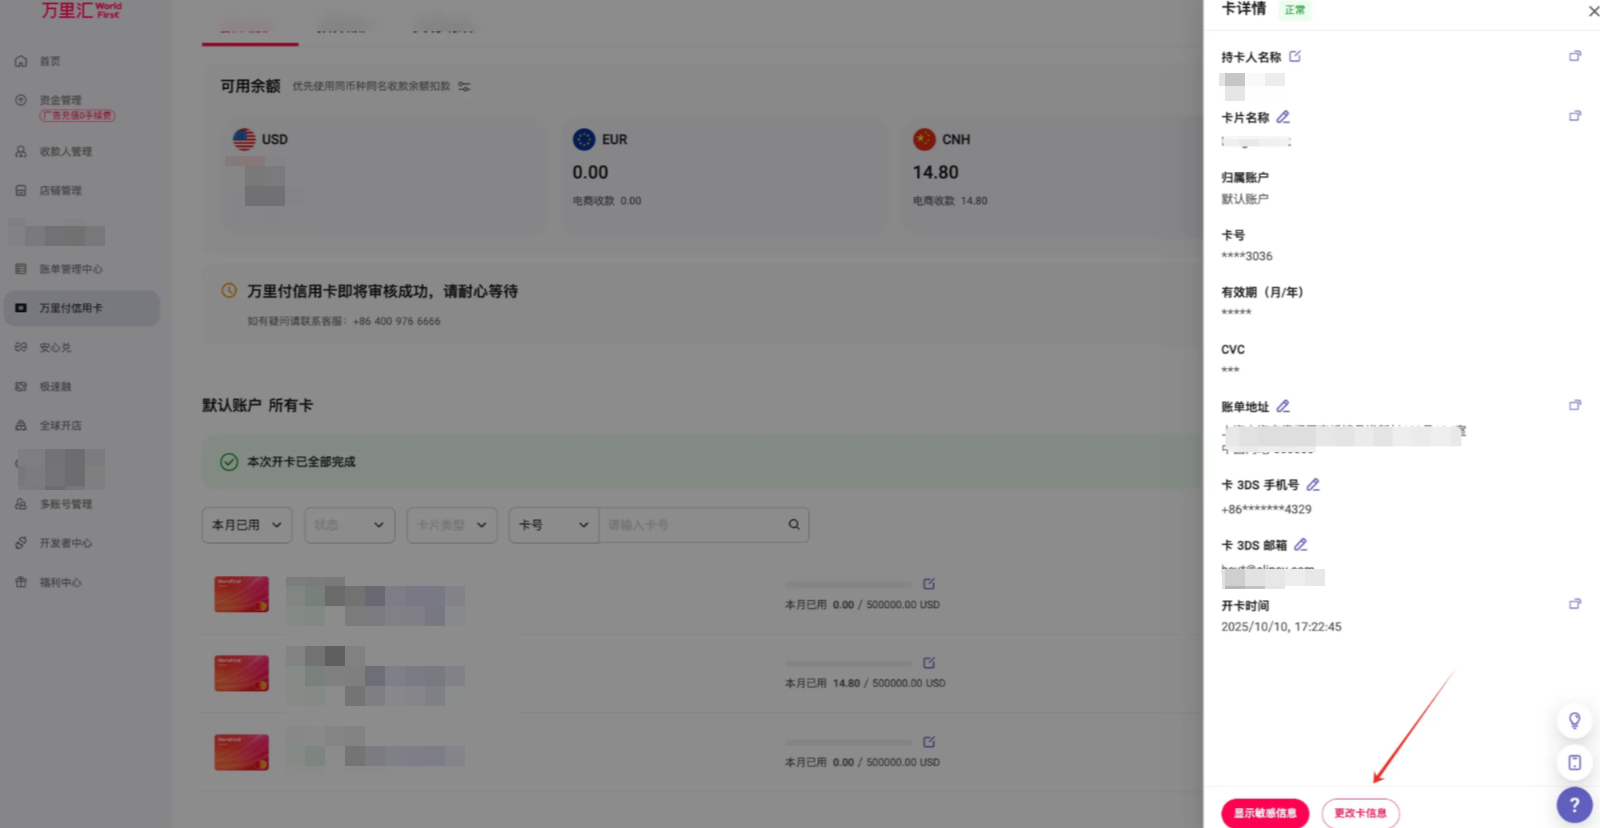
Task: Edit limit icon of the 14.80 card row
Action: (929, 663)
